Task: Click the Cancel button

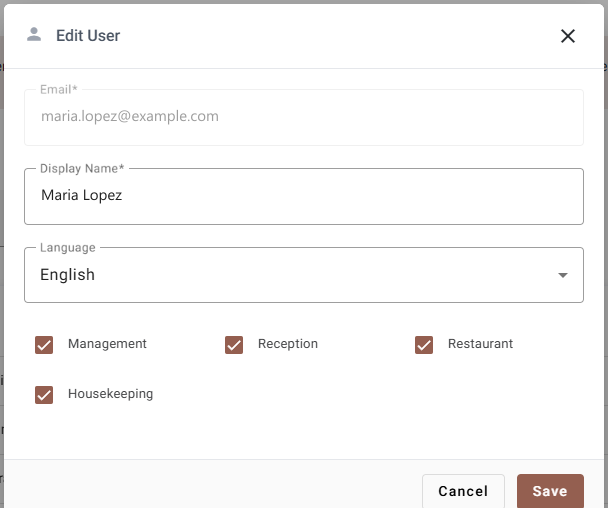Action: point(463,491)
